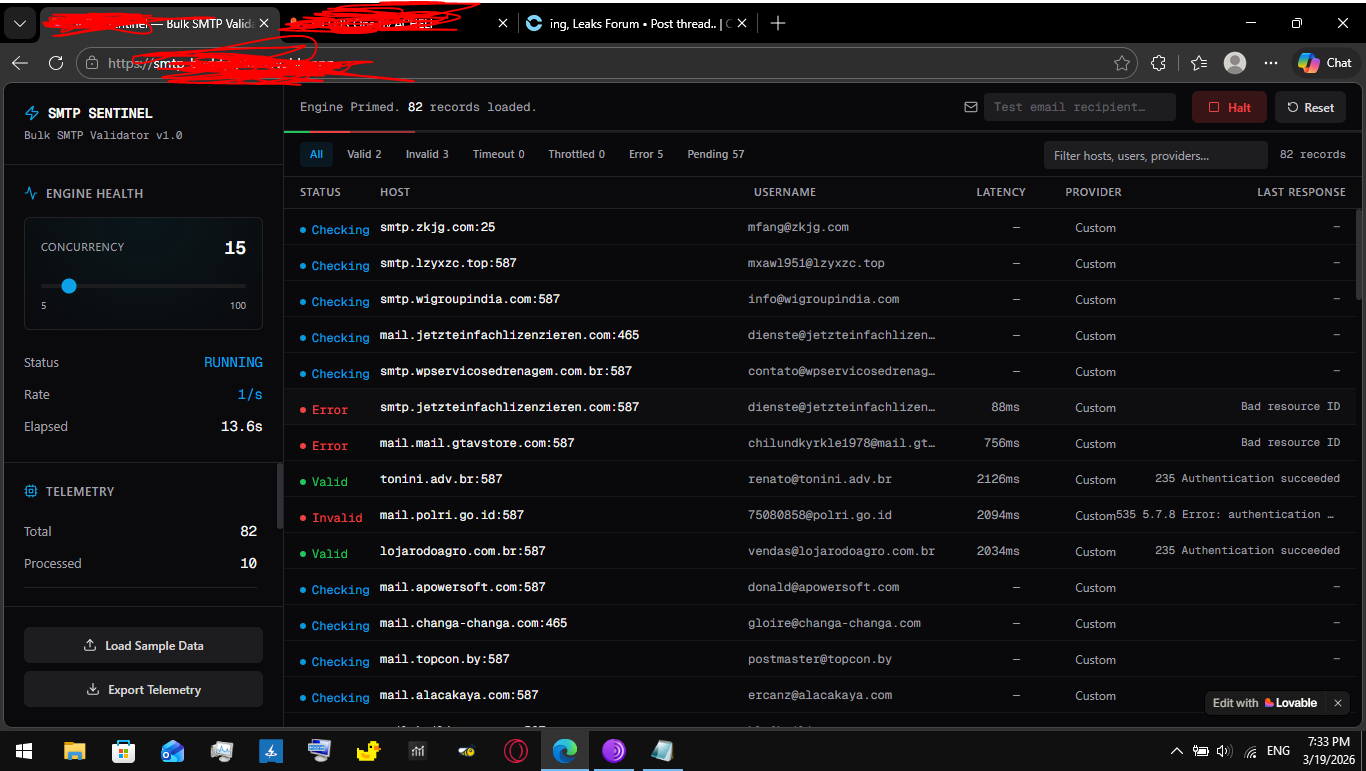The width and height of the screenshot is (1366, 771).
Task: Click the results table vertical scrollbar
Action: tap(1361, 254)
